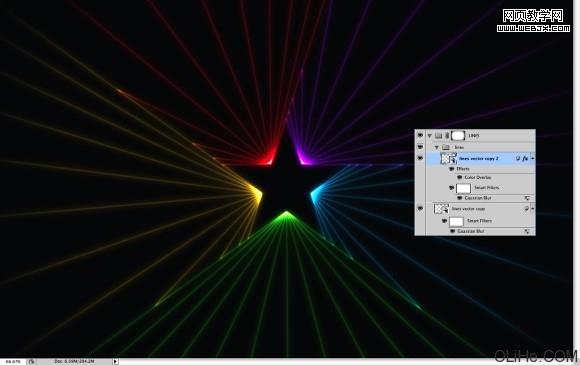Image resolution: width=580 pixels, height=365 pixels.
Task: Toggle Smart Filters eye under lines vector copy
Action: [444, 221]
